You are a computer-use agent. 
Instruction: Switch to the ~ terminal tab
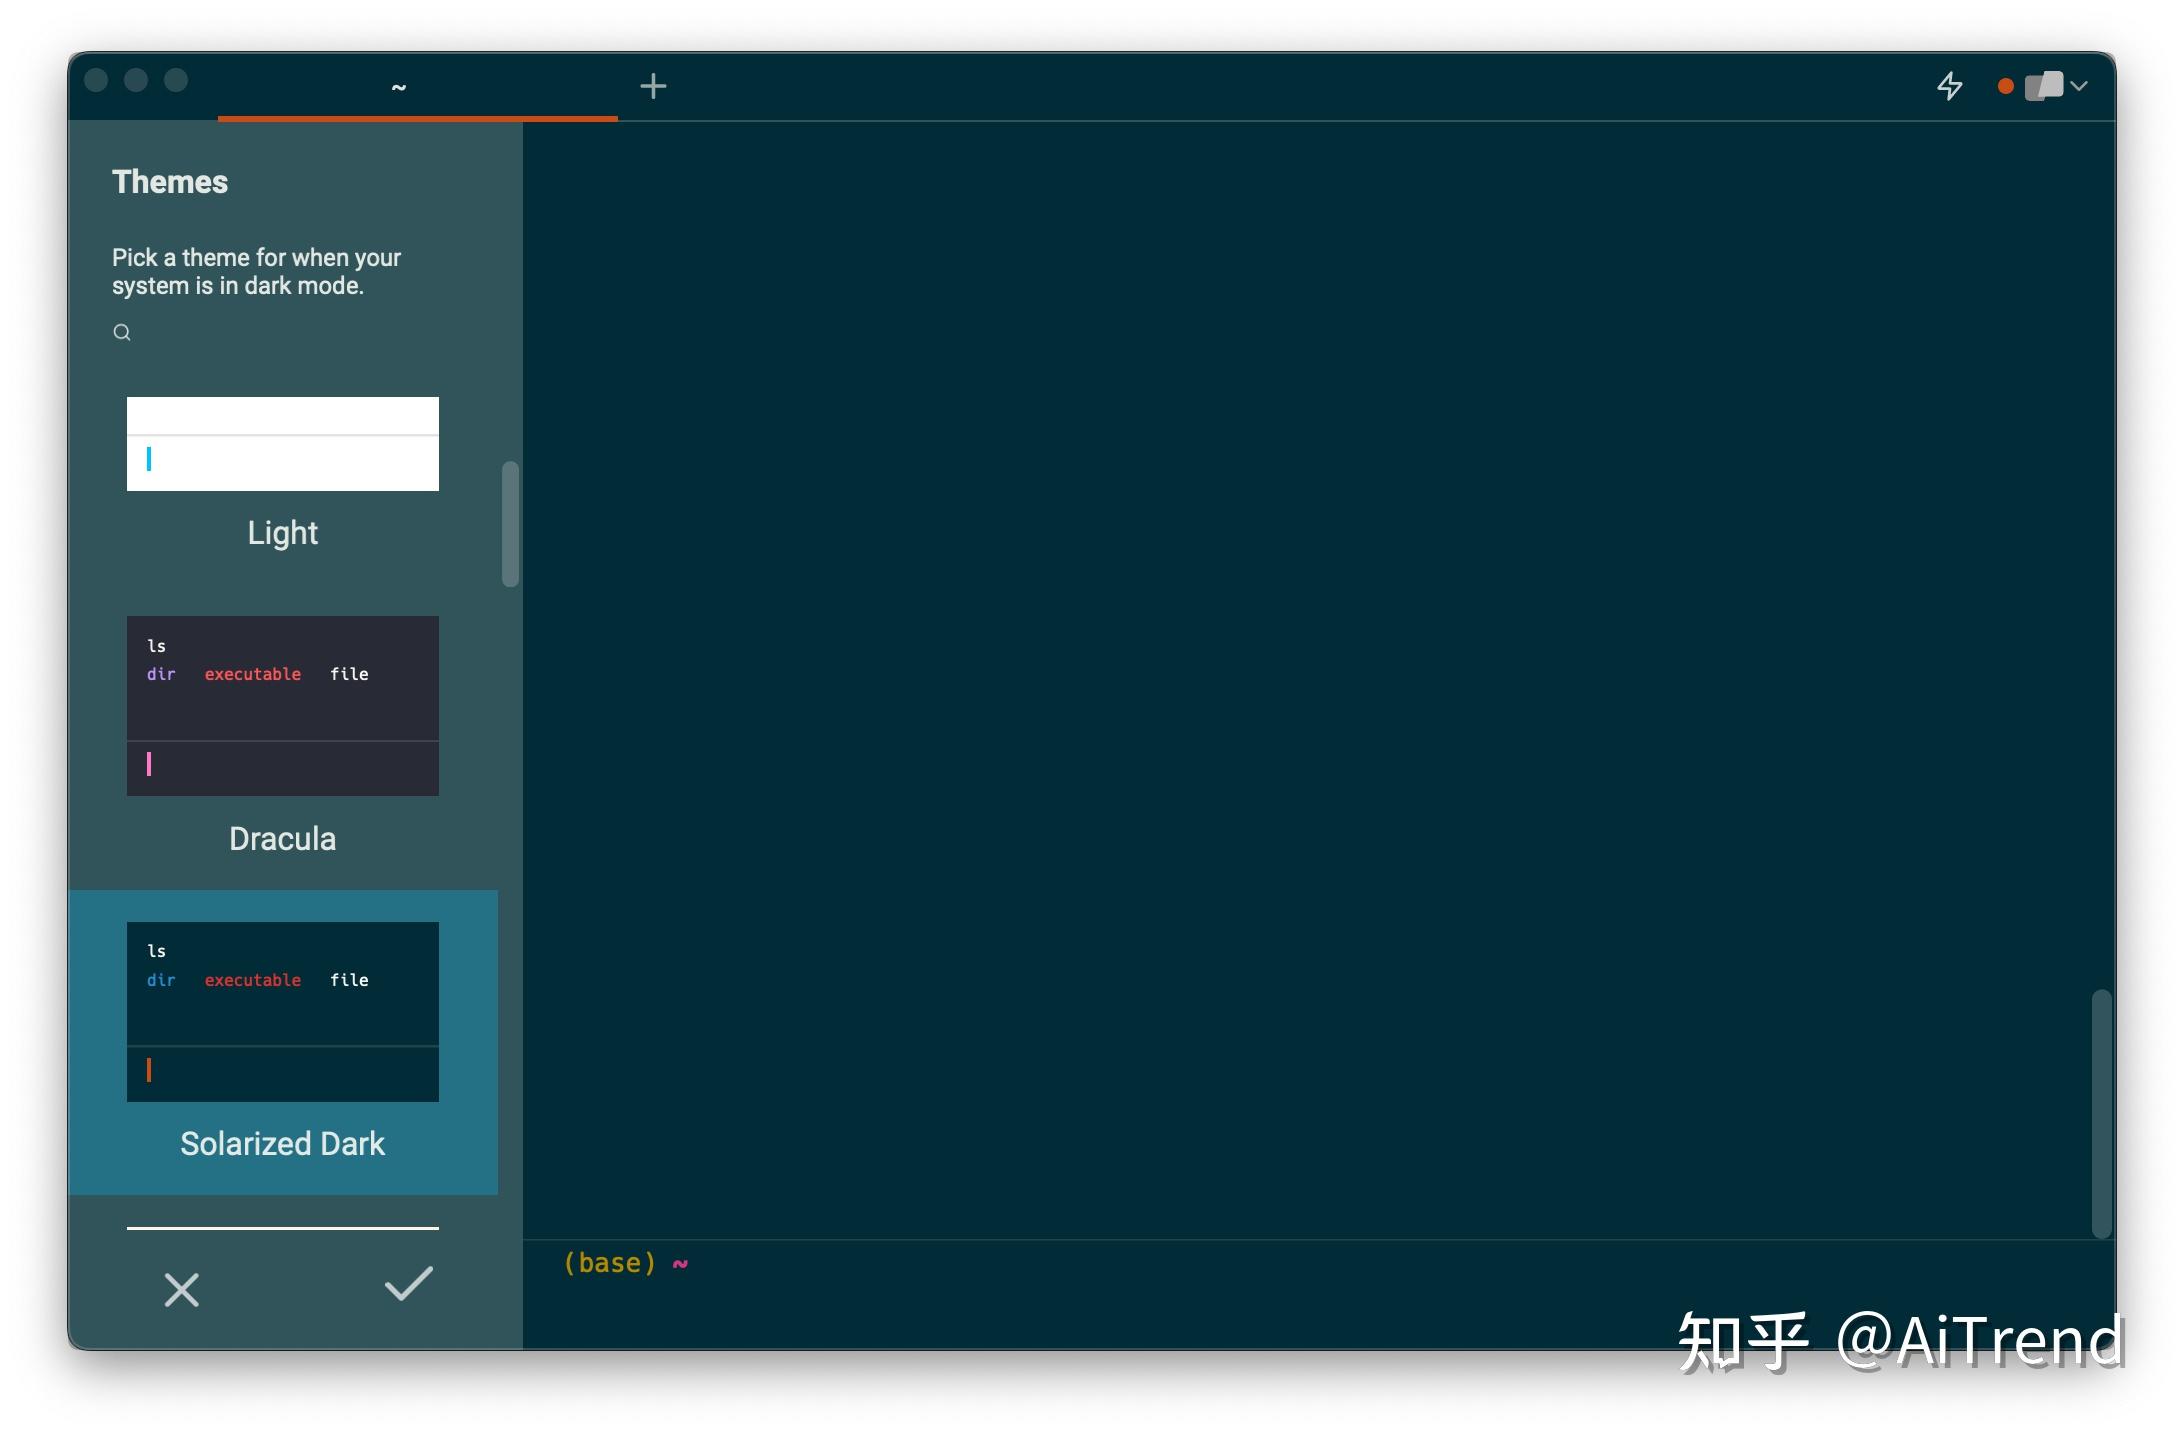[x=398, y=87]
